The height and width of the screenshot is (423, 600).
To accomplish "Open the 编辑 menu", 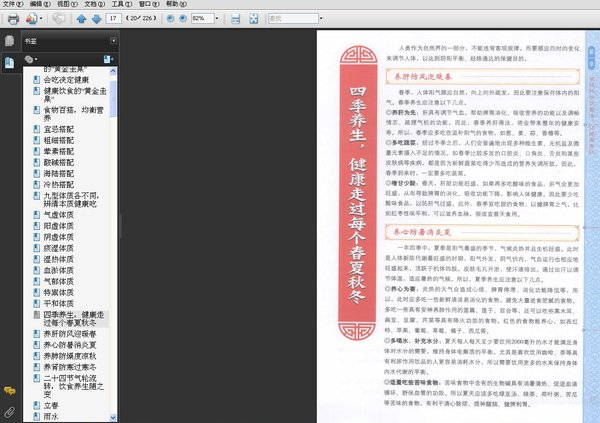I will click(x=40, y=4).
